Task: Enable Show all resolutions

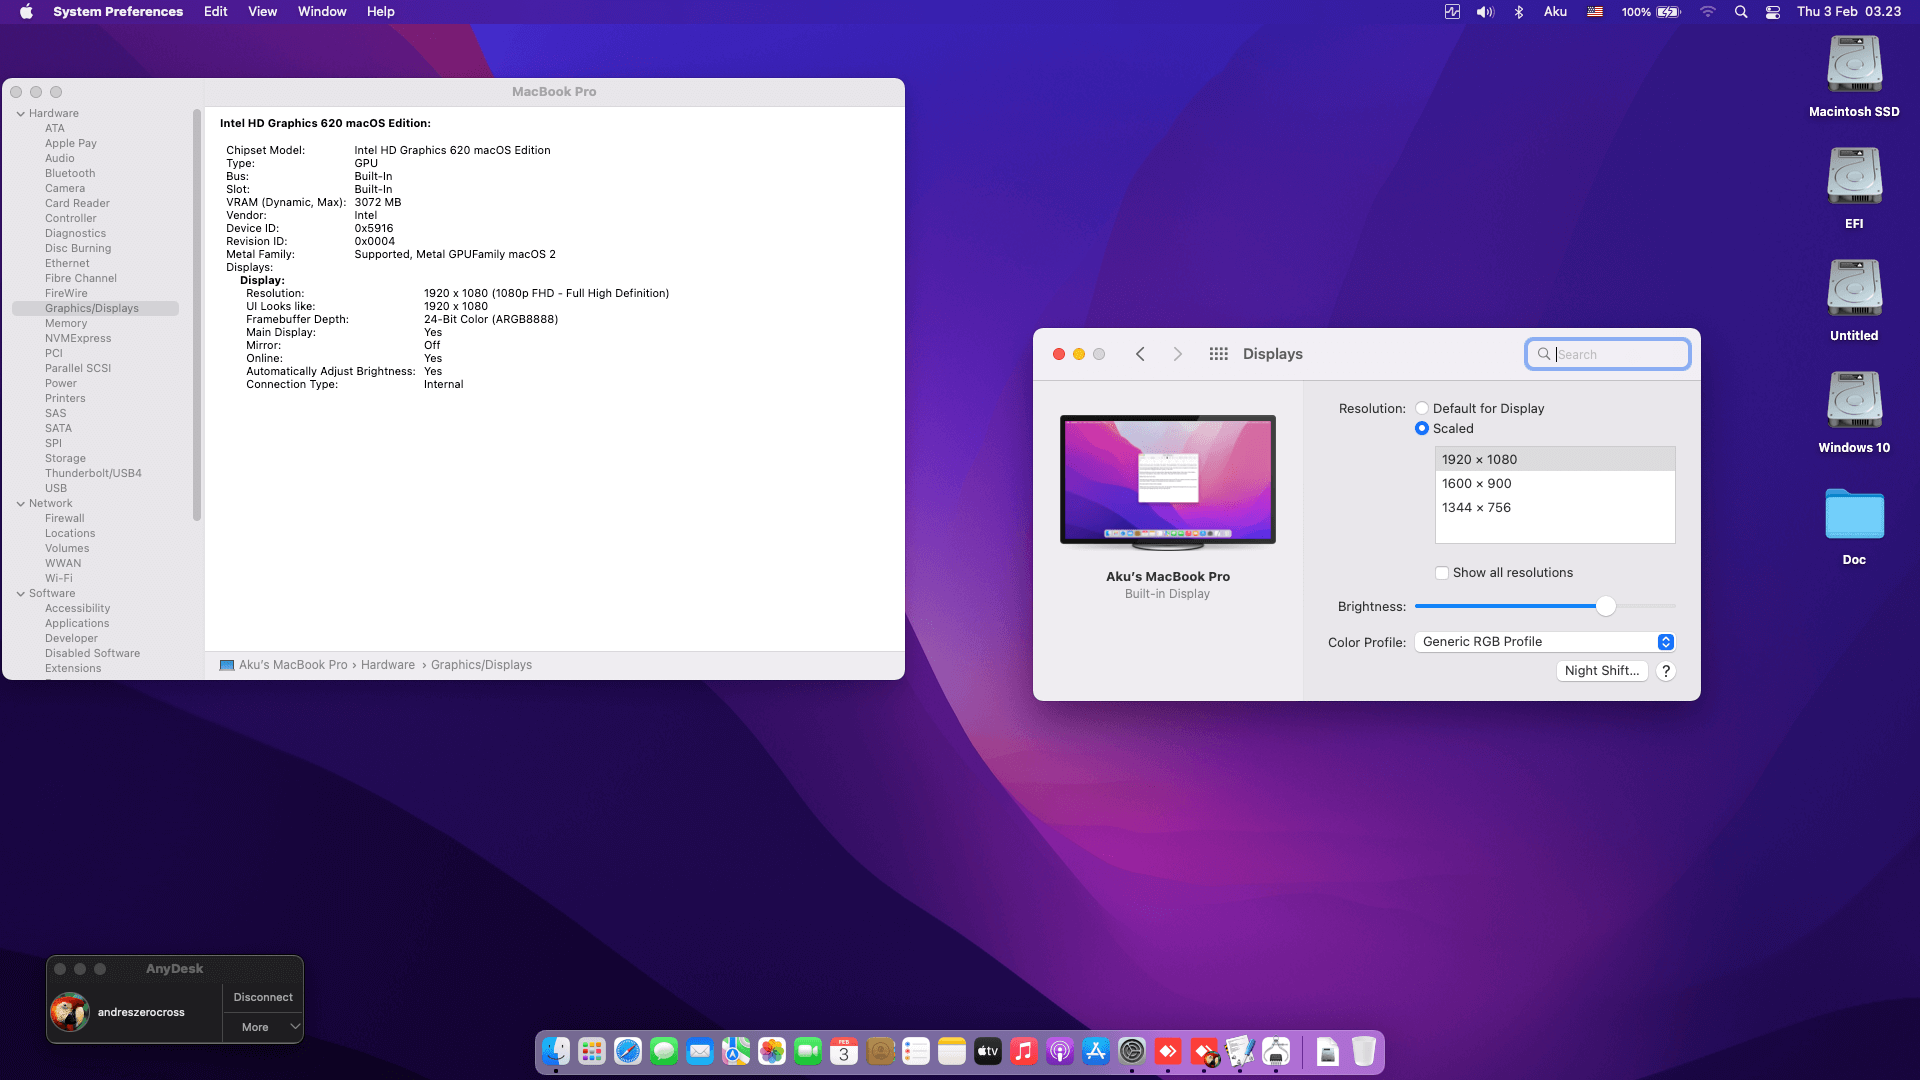Action: coord(1442,572)
